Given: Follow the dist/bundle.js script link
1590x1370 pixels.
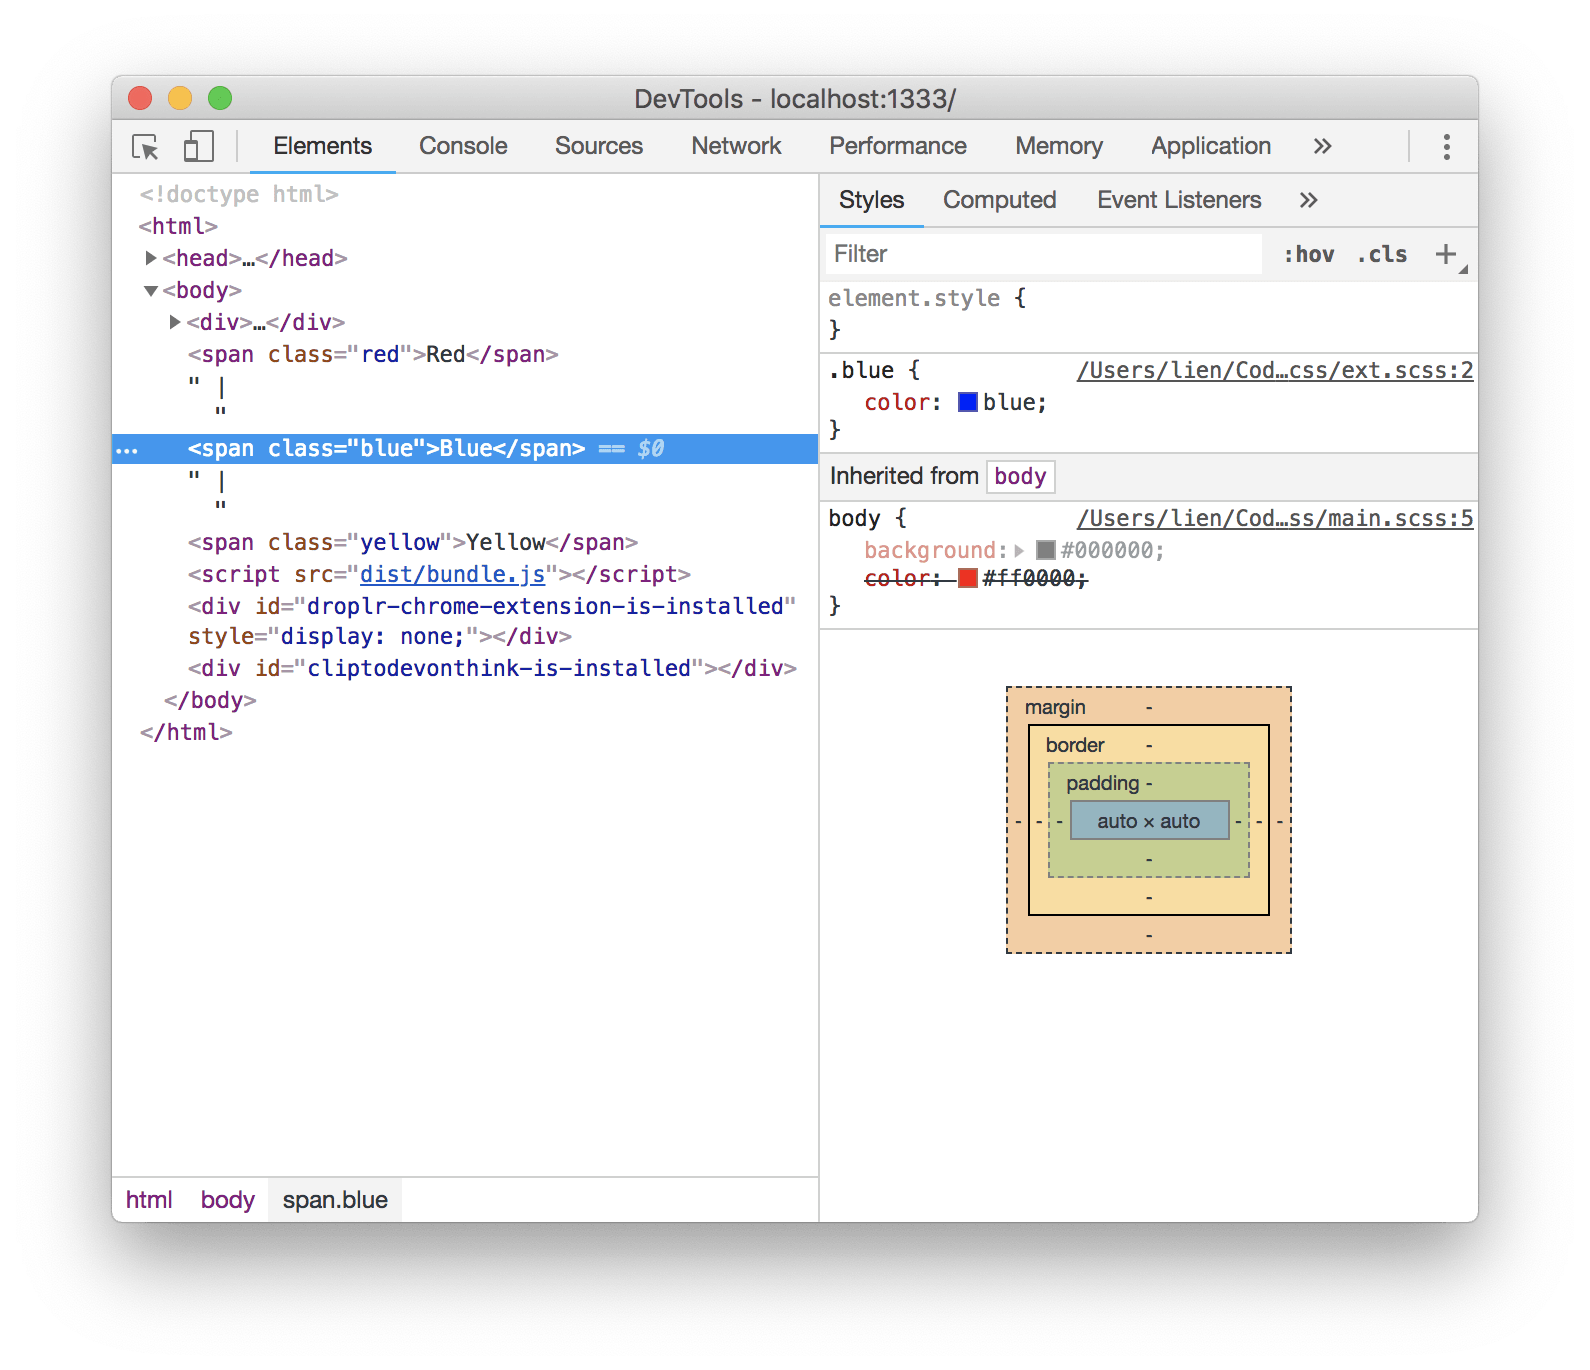Looking at the screenshot, I should 452,574.
